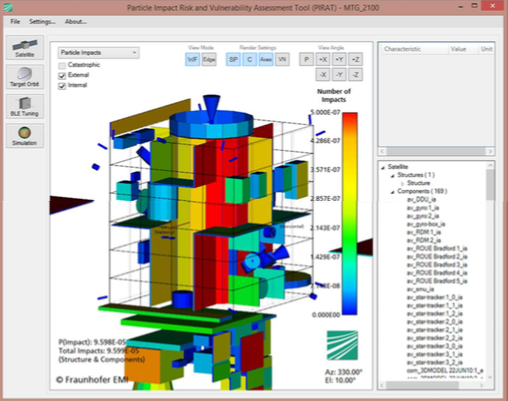Select av_star-tracker:3_0_ia component
This screenshot has width=508, height=401.
pos(434,346)
